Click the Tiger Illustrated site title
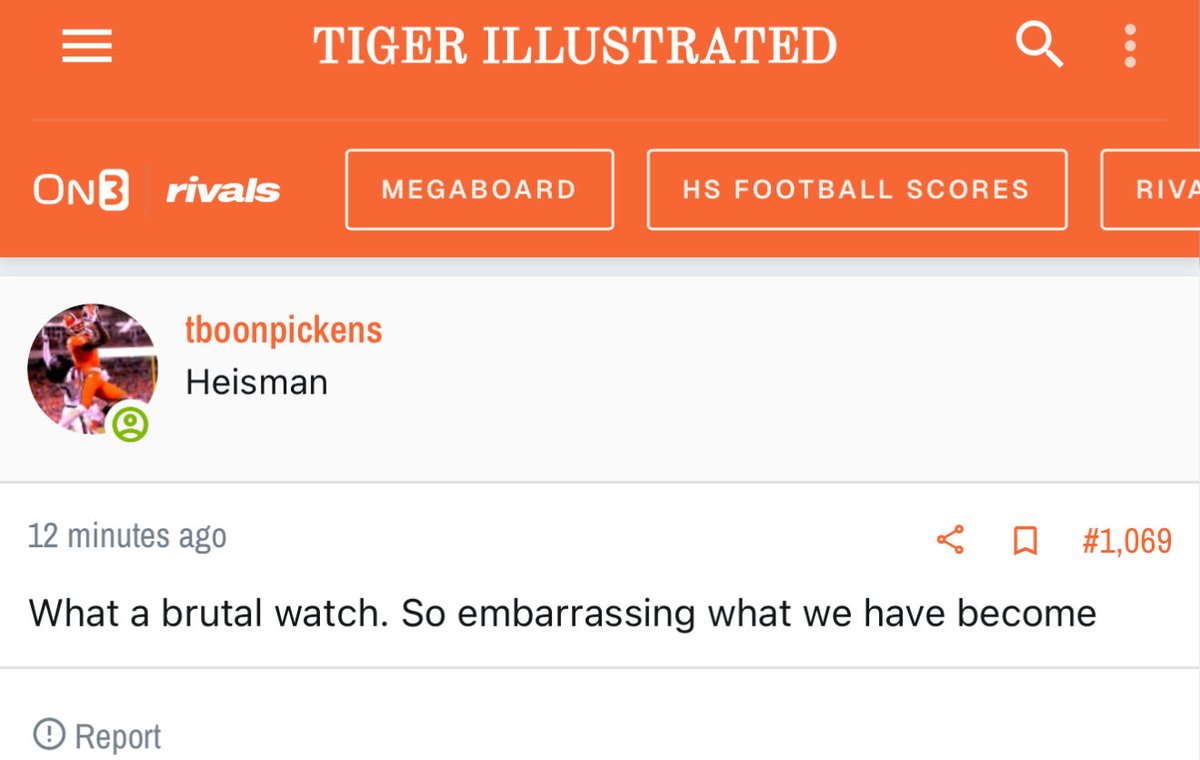This screenshot has height=760, width=1200. [575, 46]
